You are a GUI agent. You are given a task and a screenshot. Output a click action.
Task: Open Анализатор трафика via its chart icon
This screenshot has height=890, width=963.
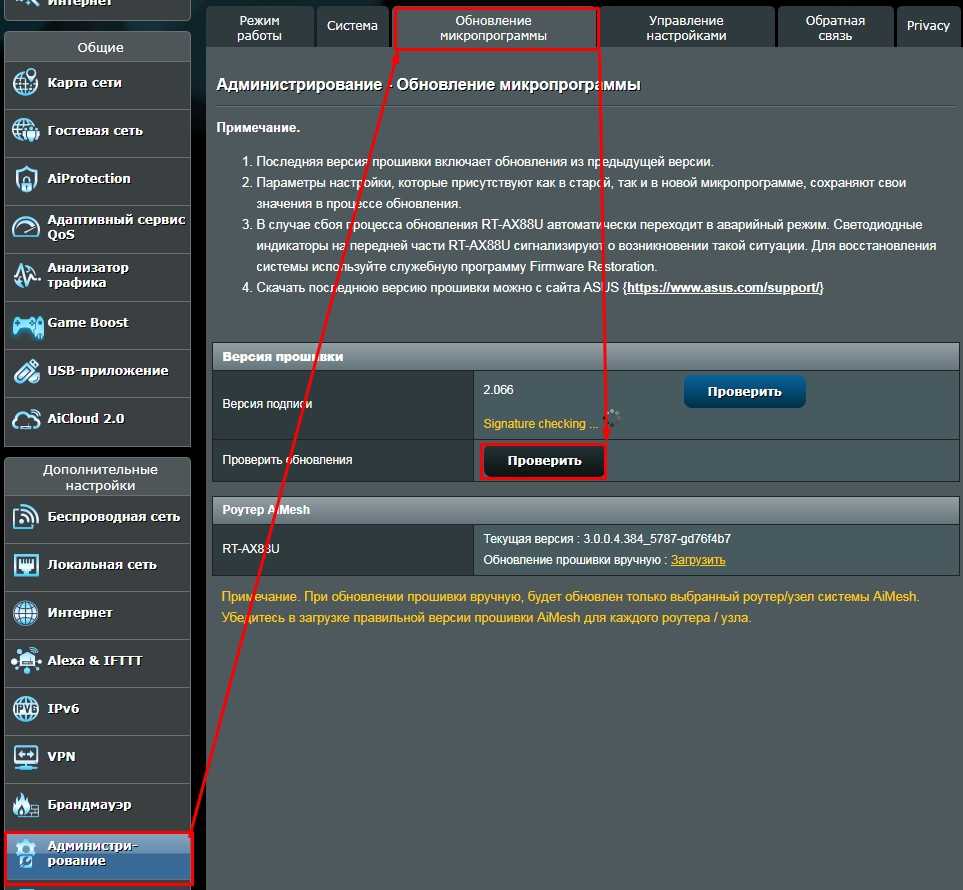coord(25,275)
